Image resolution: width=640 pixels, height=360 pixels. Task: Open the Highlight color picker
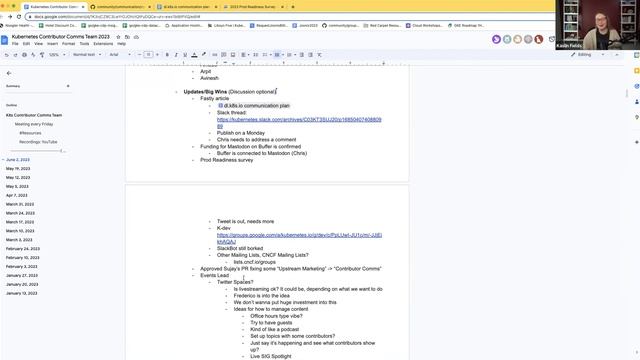tap(203, 55)
